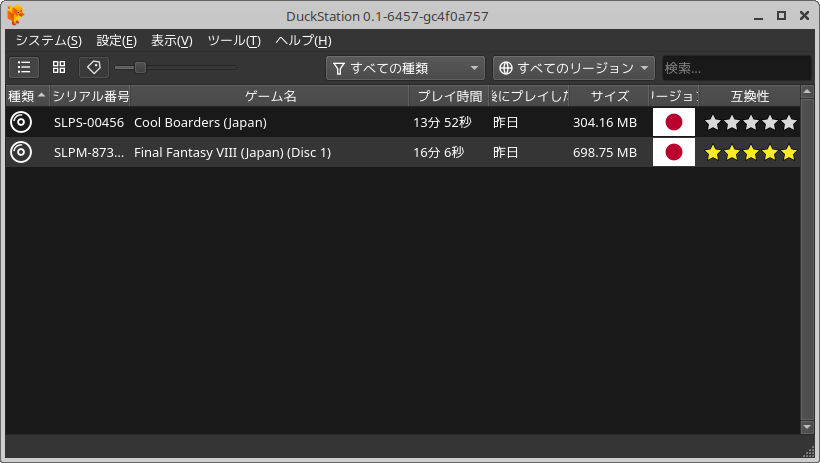Click 昨日 in Cool Boarders row
The width and height of the screenshot is (820, 463).
coord(506,122)
